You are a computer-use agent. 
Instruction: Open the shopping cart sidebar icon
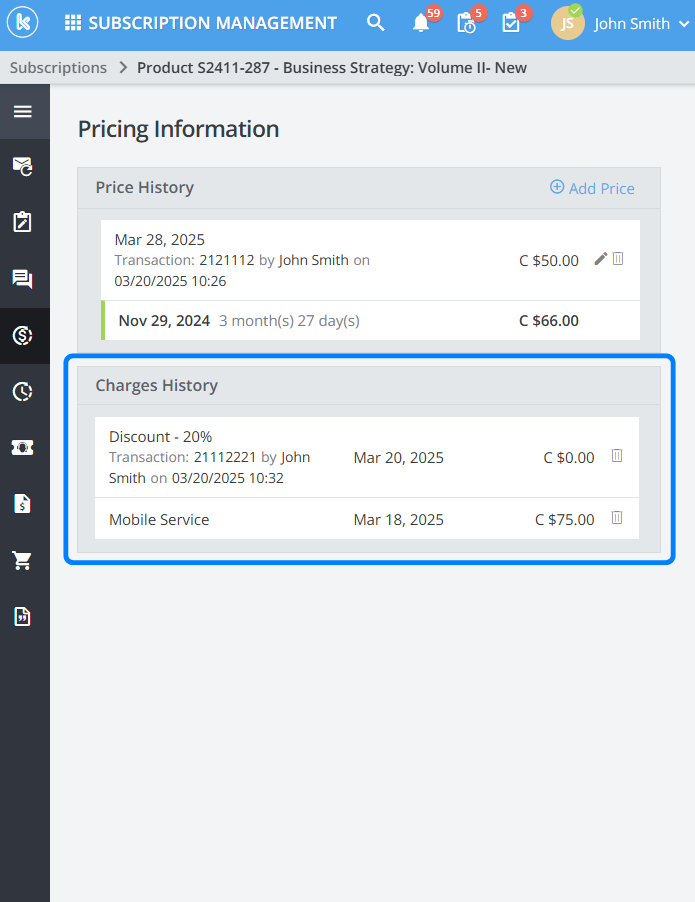pyautogui.click(x=22, y=560)
